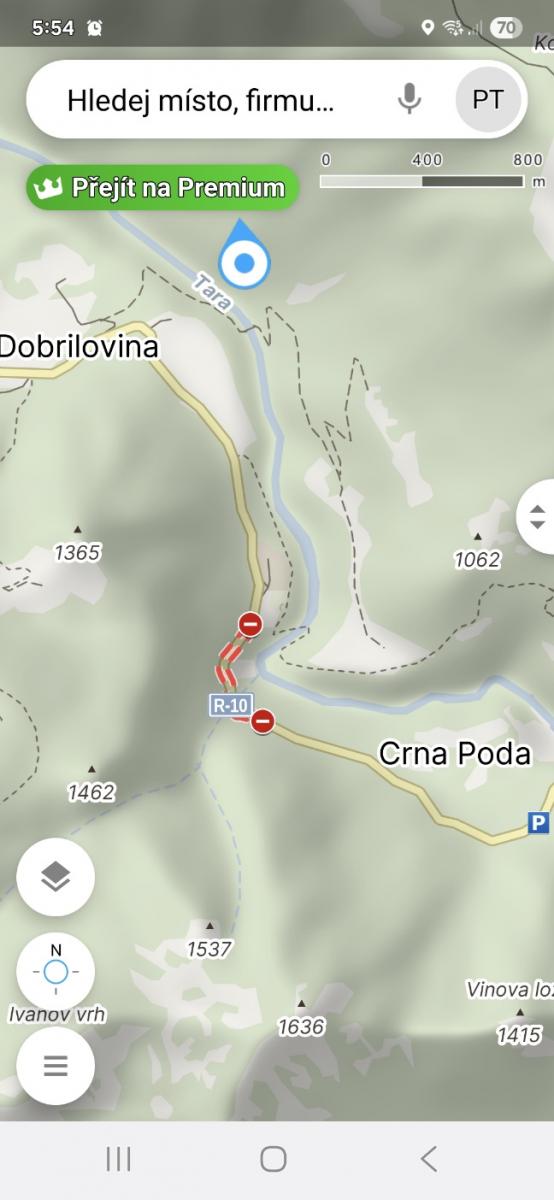Tap the upper road closure sign
The width and height of the screenshot is (554, 1200).
tap(250, 625)
